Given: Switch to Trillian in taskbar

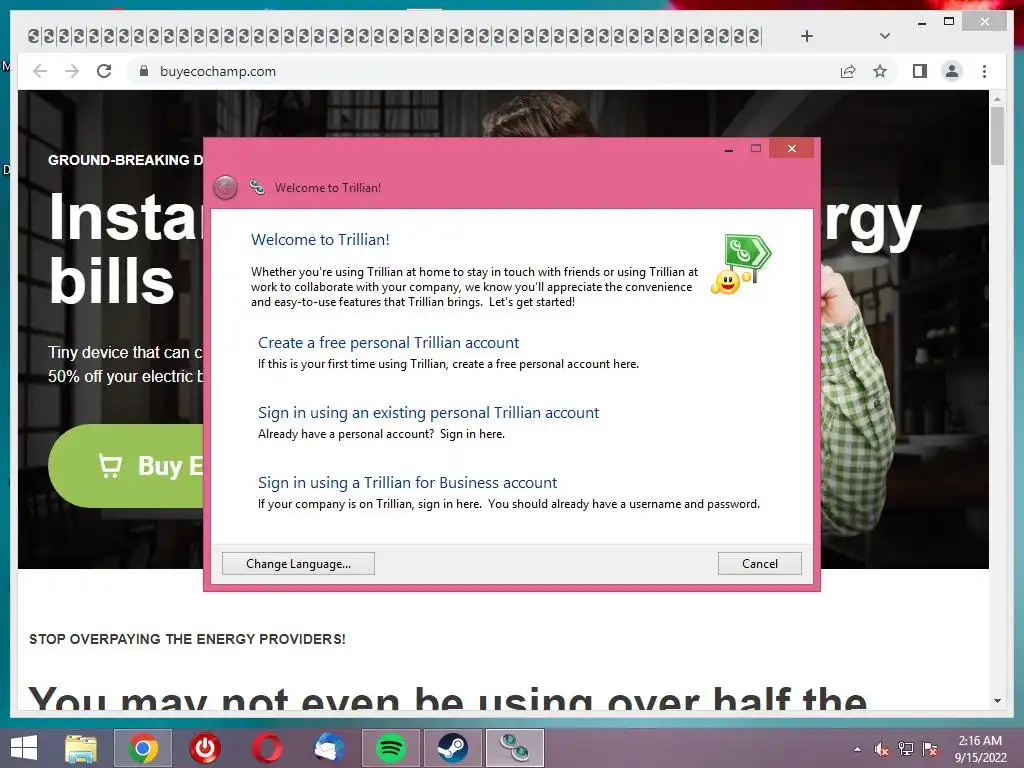Looking at the screenshot, I should coord(515,748).
